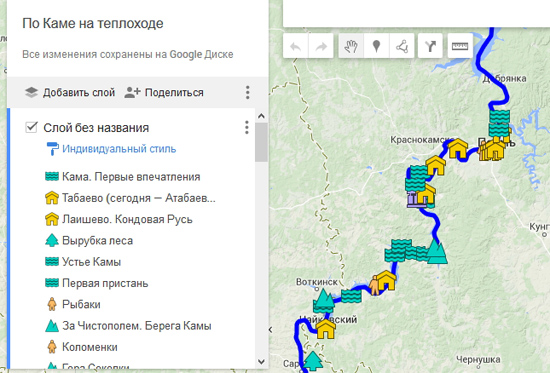
Task: Open the add directions tool
Action: pos(430,46)
